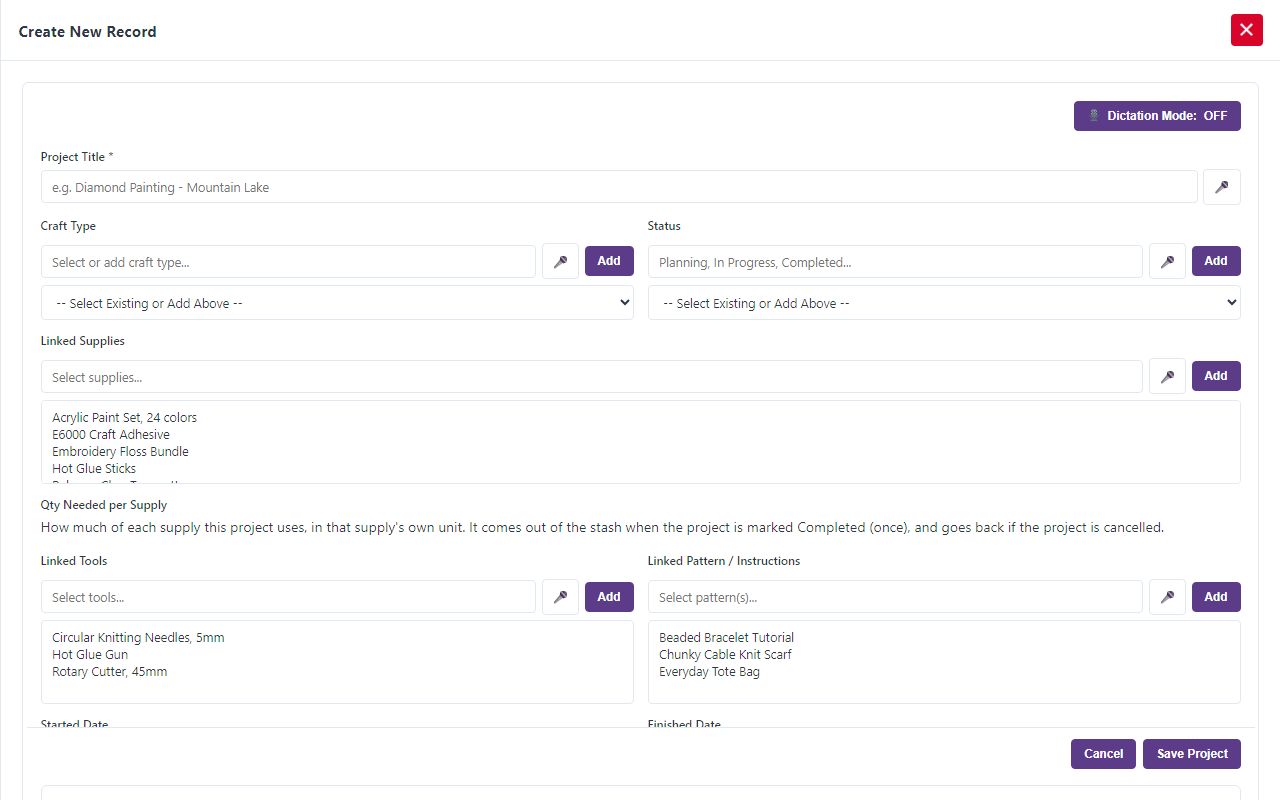
Task: Click the microphone icon for Linked Pattern
Action: tap(1167, 597)
